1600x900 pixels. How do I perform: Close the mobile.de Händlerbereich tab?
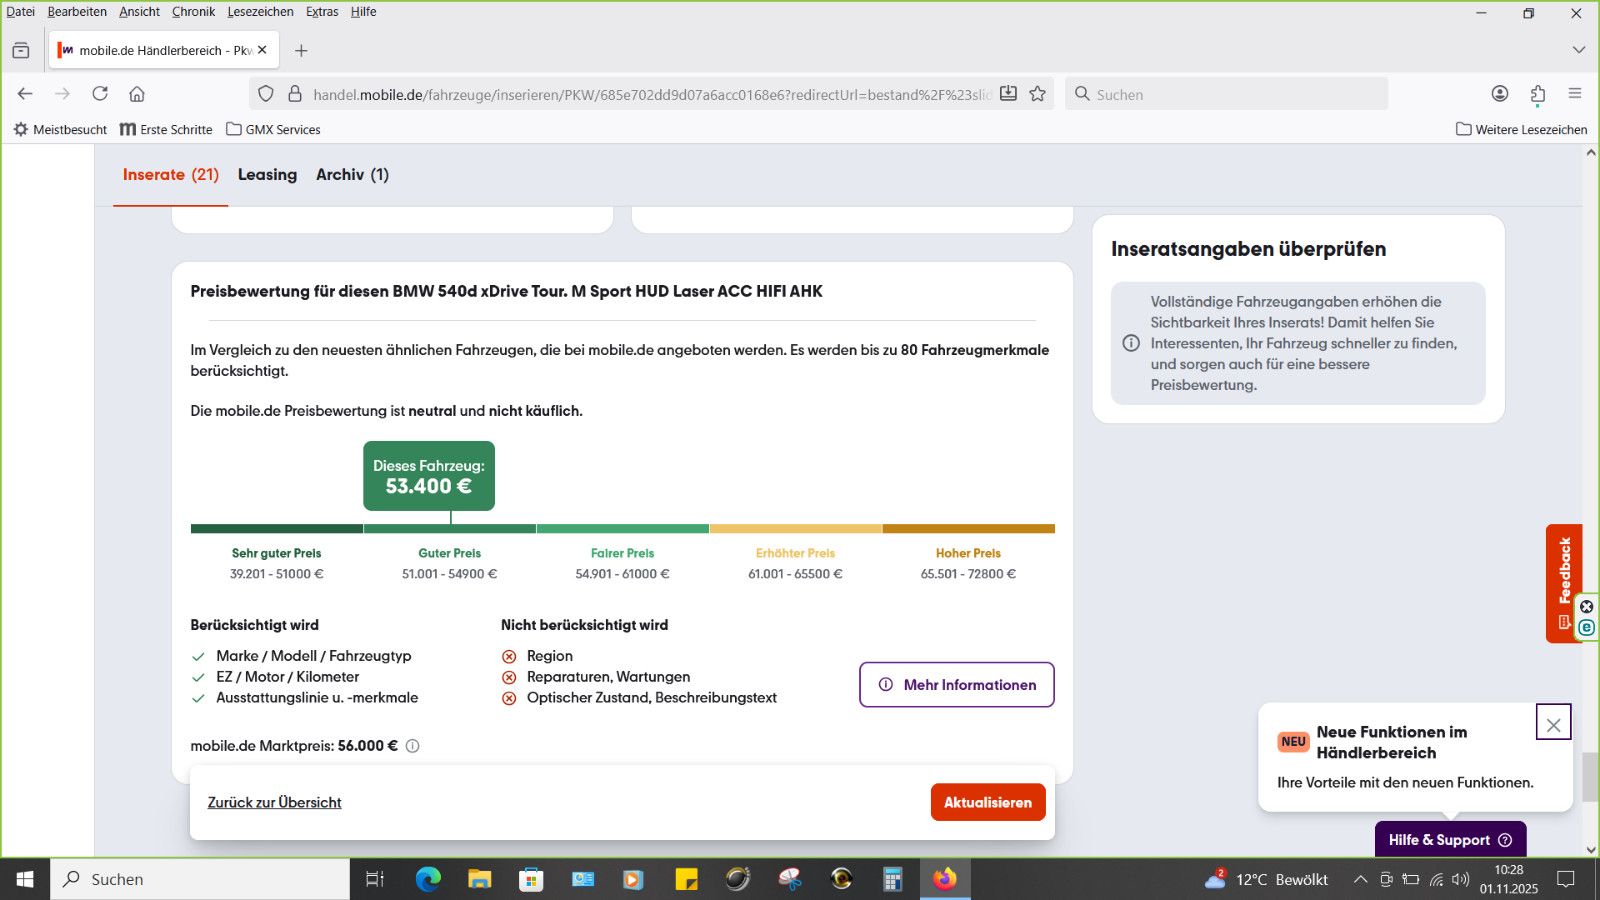tap(262, 50)
